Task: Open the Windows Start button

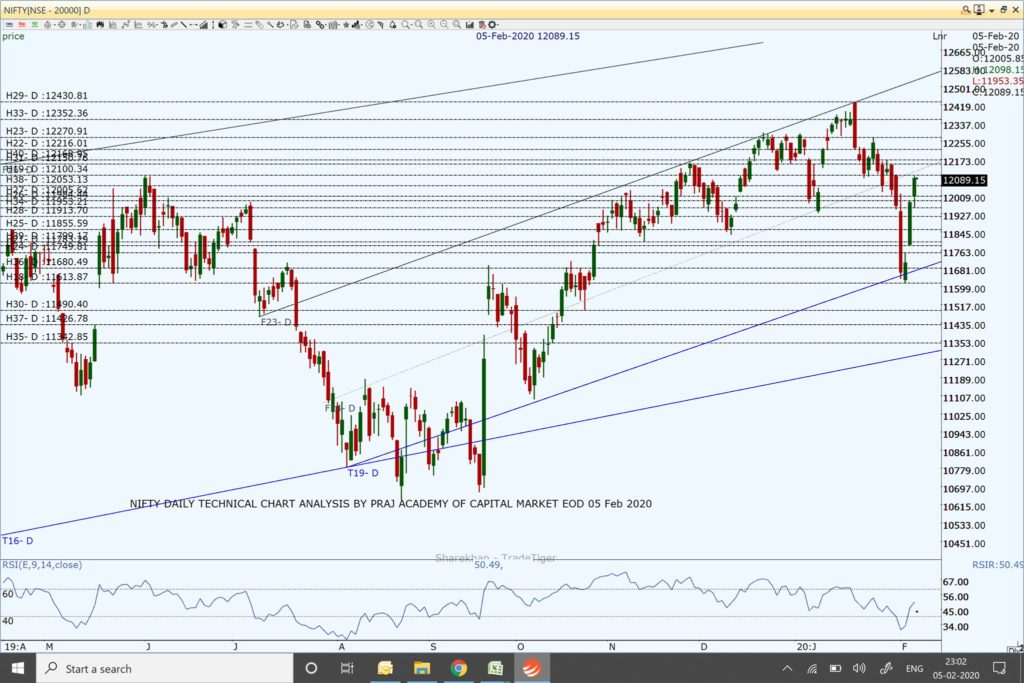Action: (x=18, y=668)
